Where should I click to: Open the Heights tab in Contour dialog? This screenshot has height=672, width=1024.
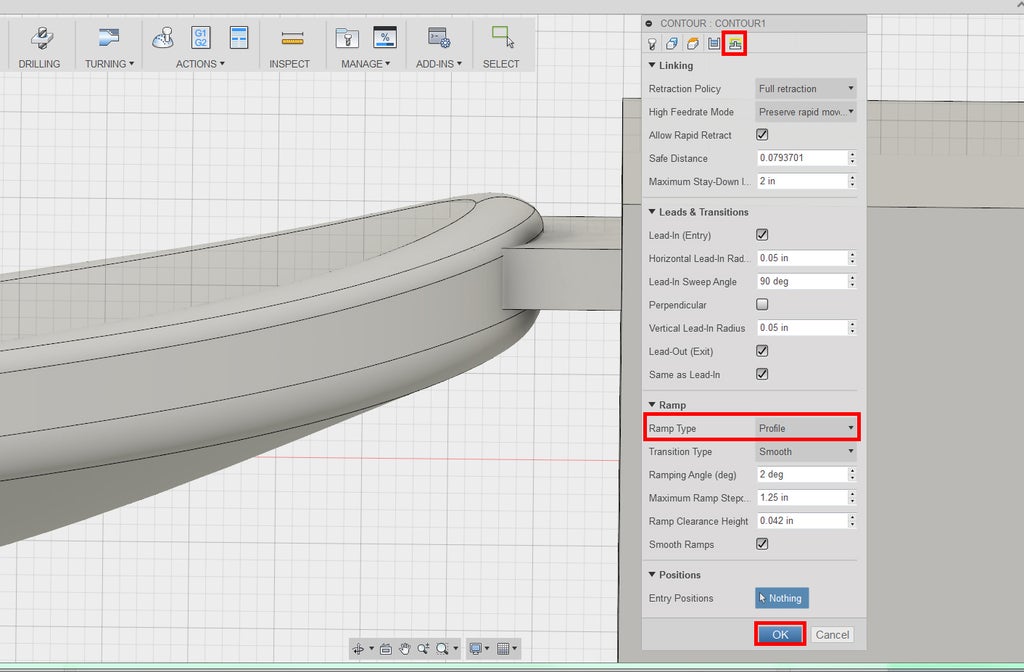(692, 43)
